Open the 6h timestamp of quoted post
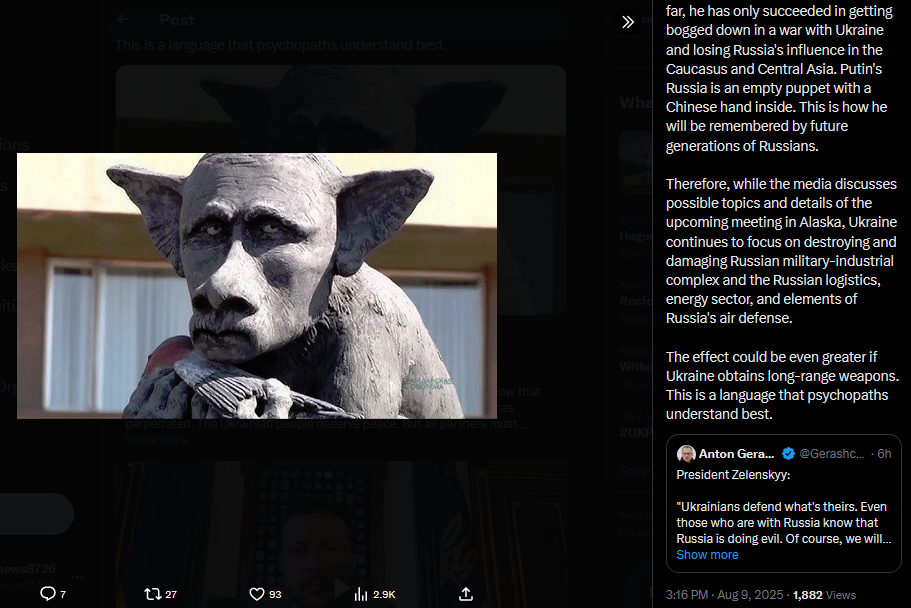Image resolution: width=911 pixels, height=608 pixels. 884,453
